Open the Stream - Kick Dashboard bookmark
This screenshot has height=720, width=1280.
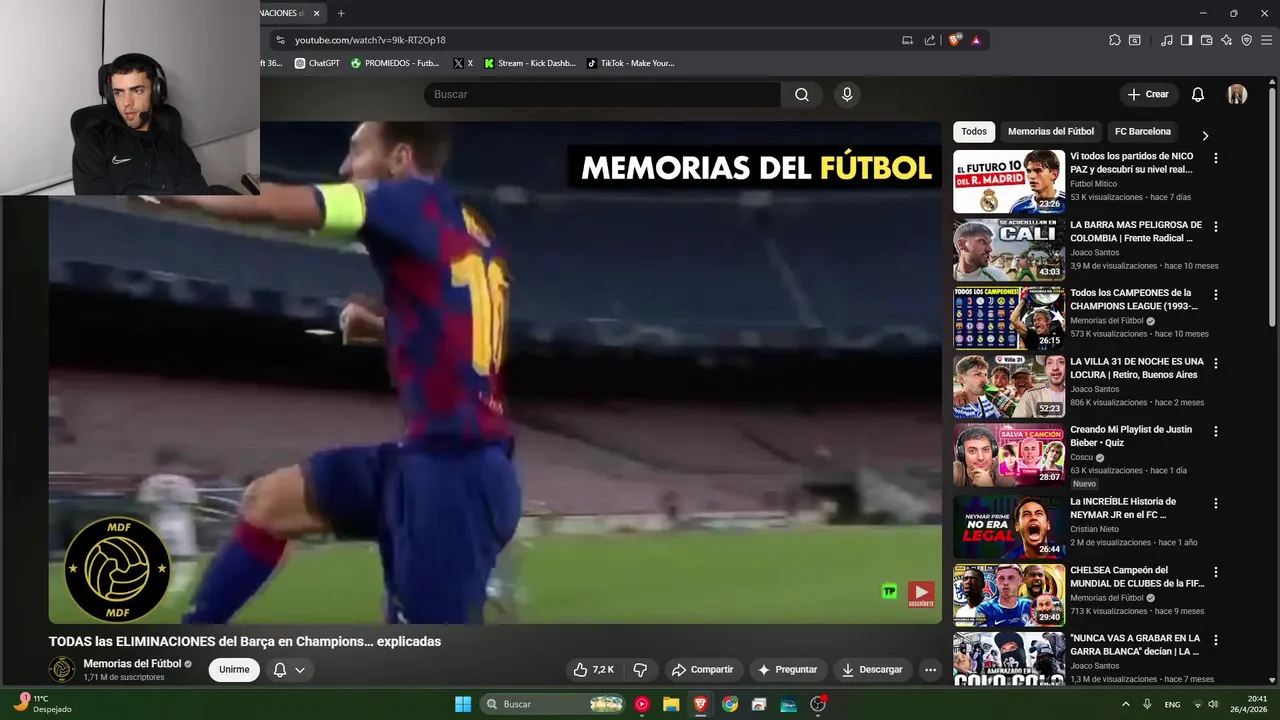tap(530, 63)
